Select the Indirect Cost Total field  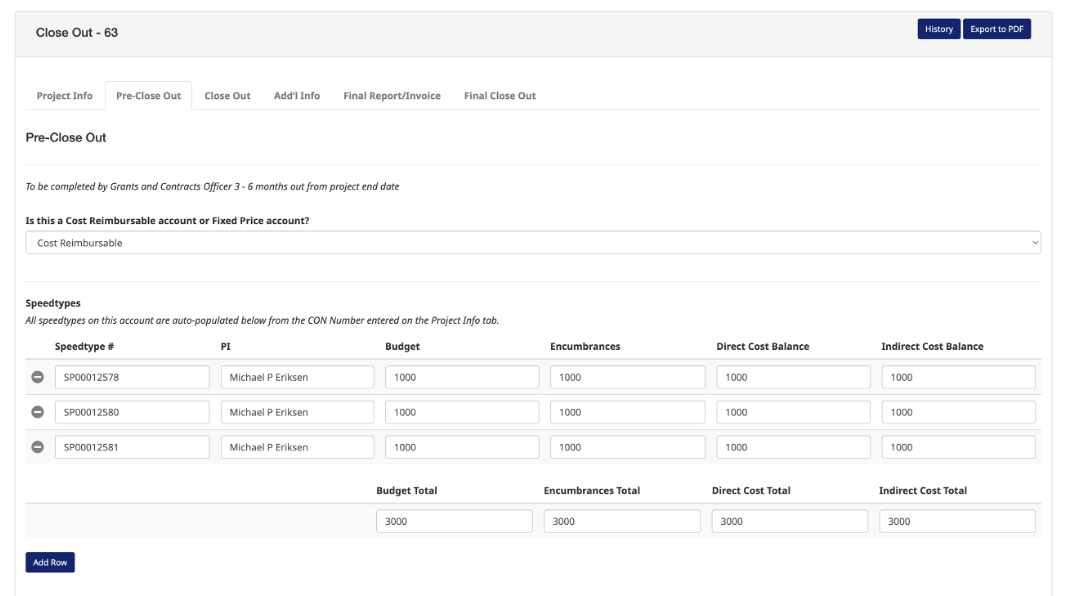pyautogui.click(x=957, y=521)
